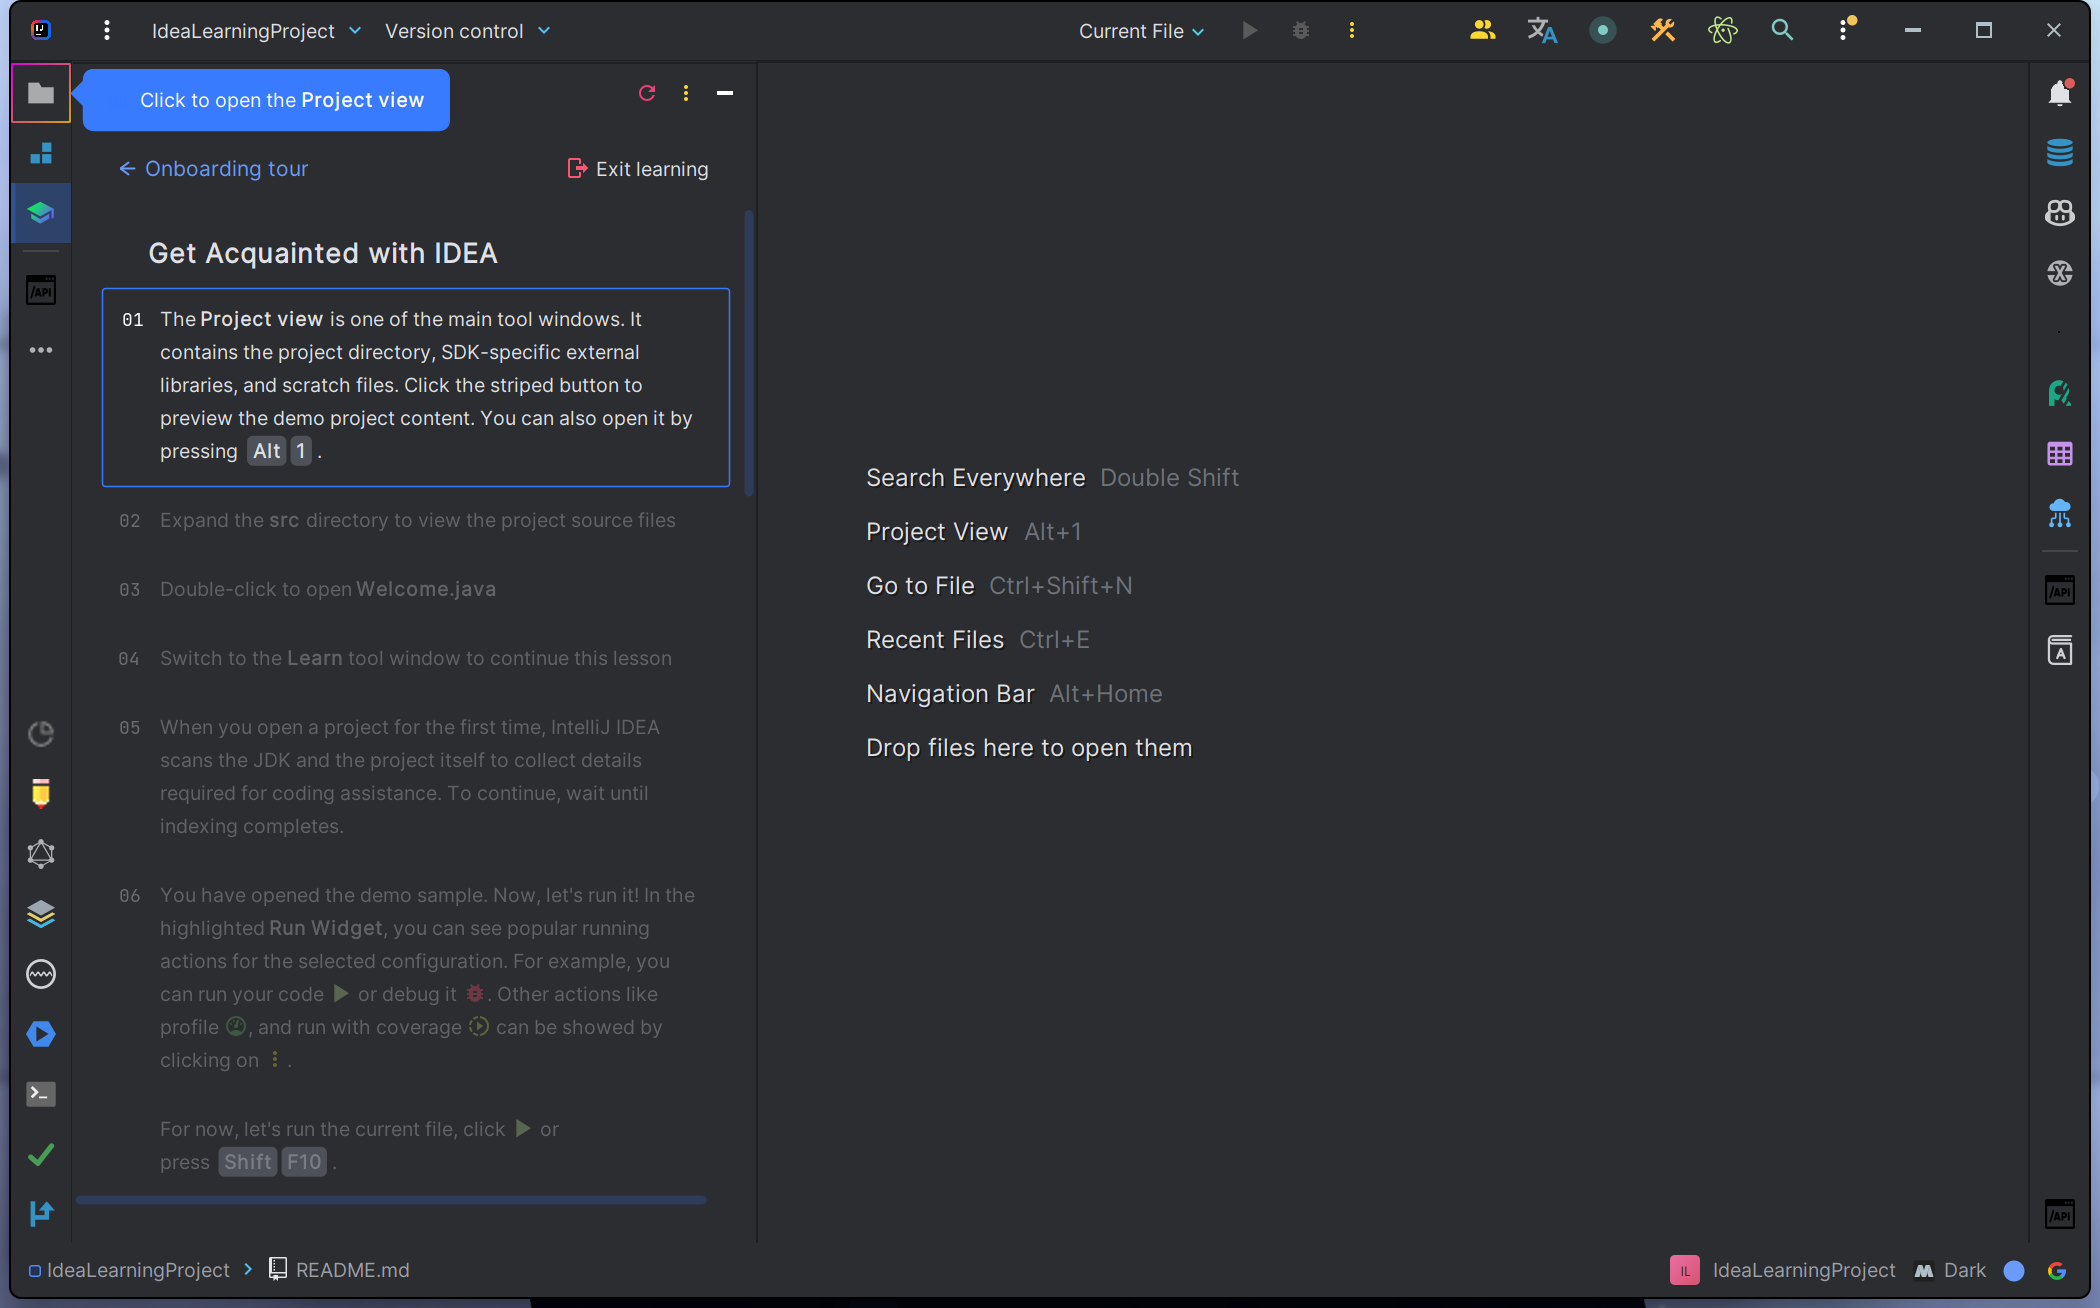Hide the Learn panel with minimize dash

point(725,93)
